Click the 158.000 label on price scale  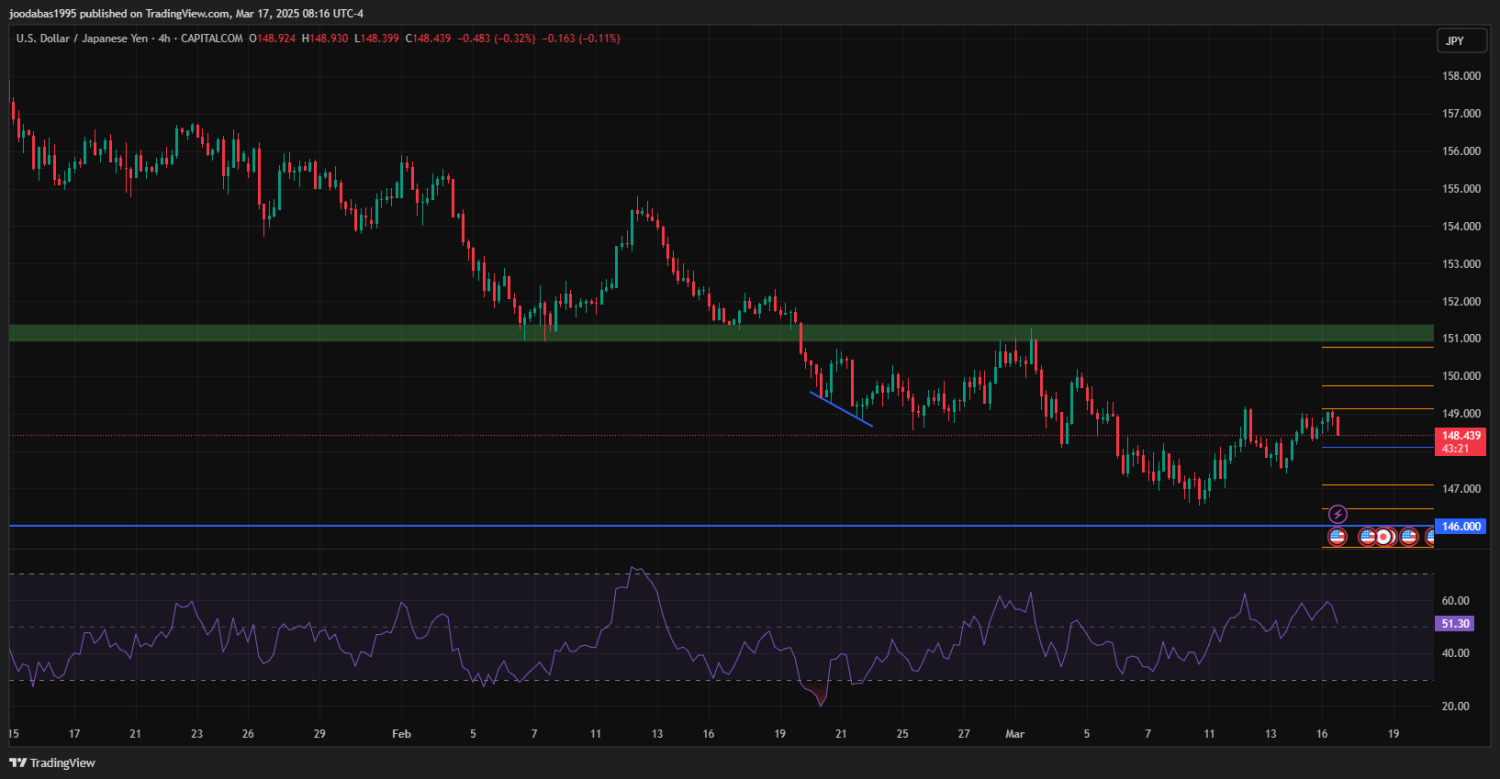click(x=1461, y=76)
